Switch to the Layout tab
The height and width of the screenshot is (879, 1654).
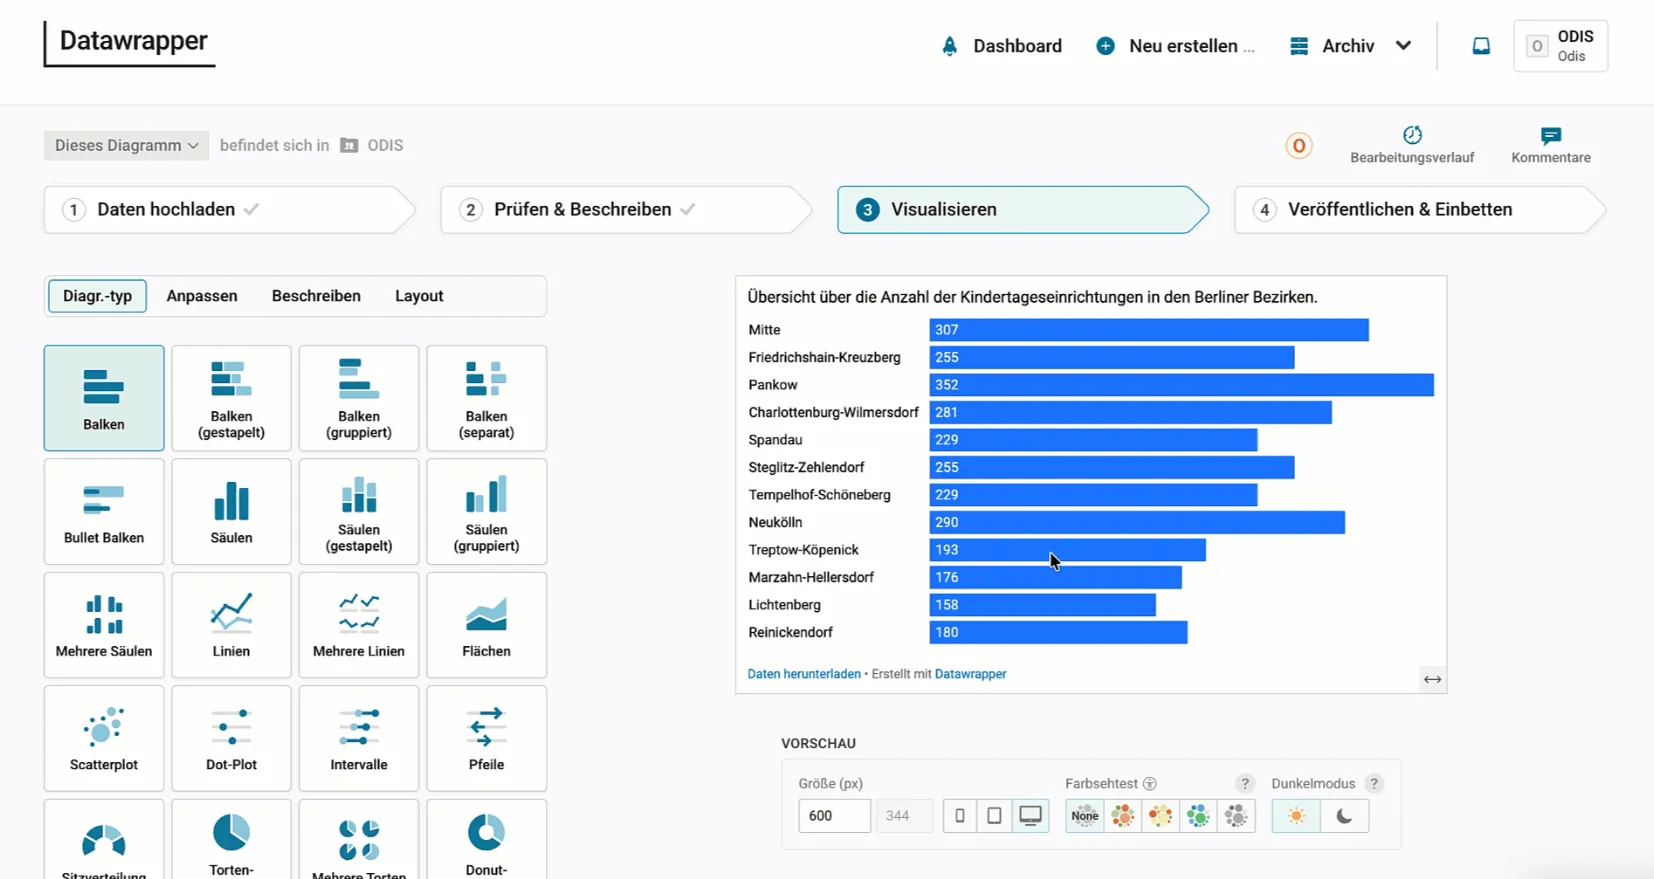tap(419, 296)
